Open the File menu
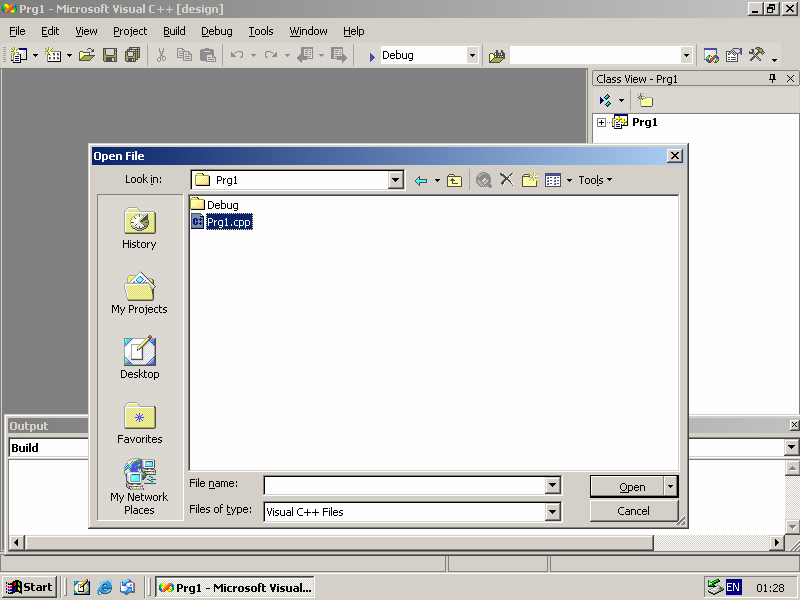This screenshot has width=800, height=600. pos(17,31)
